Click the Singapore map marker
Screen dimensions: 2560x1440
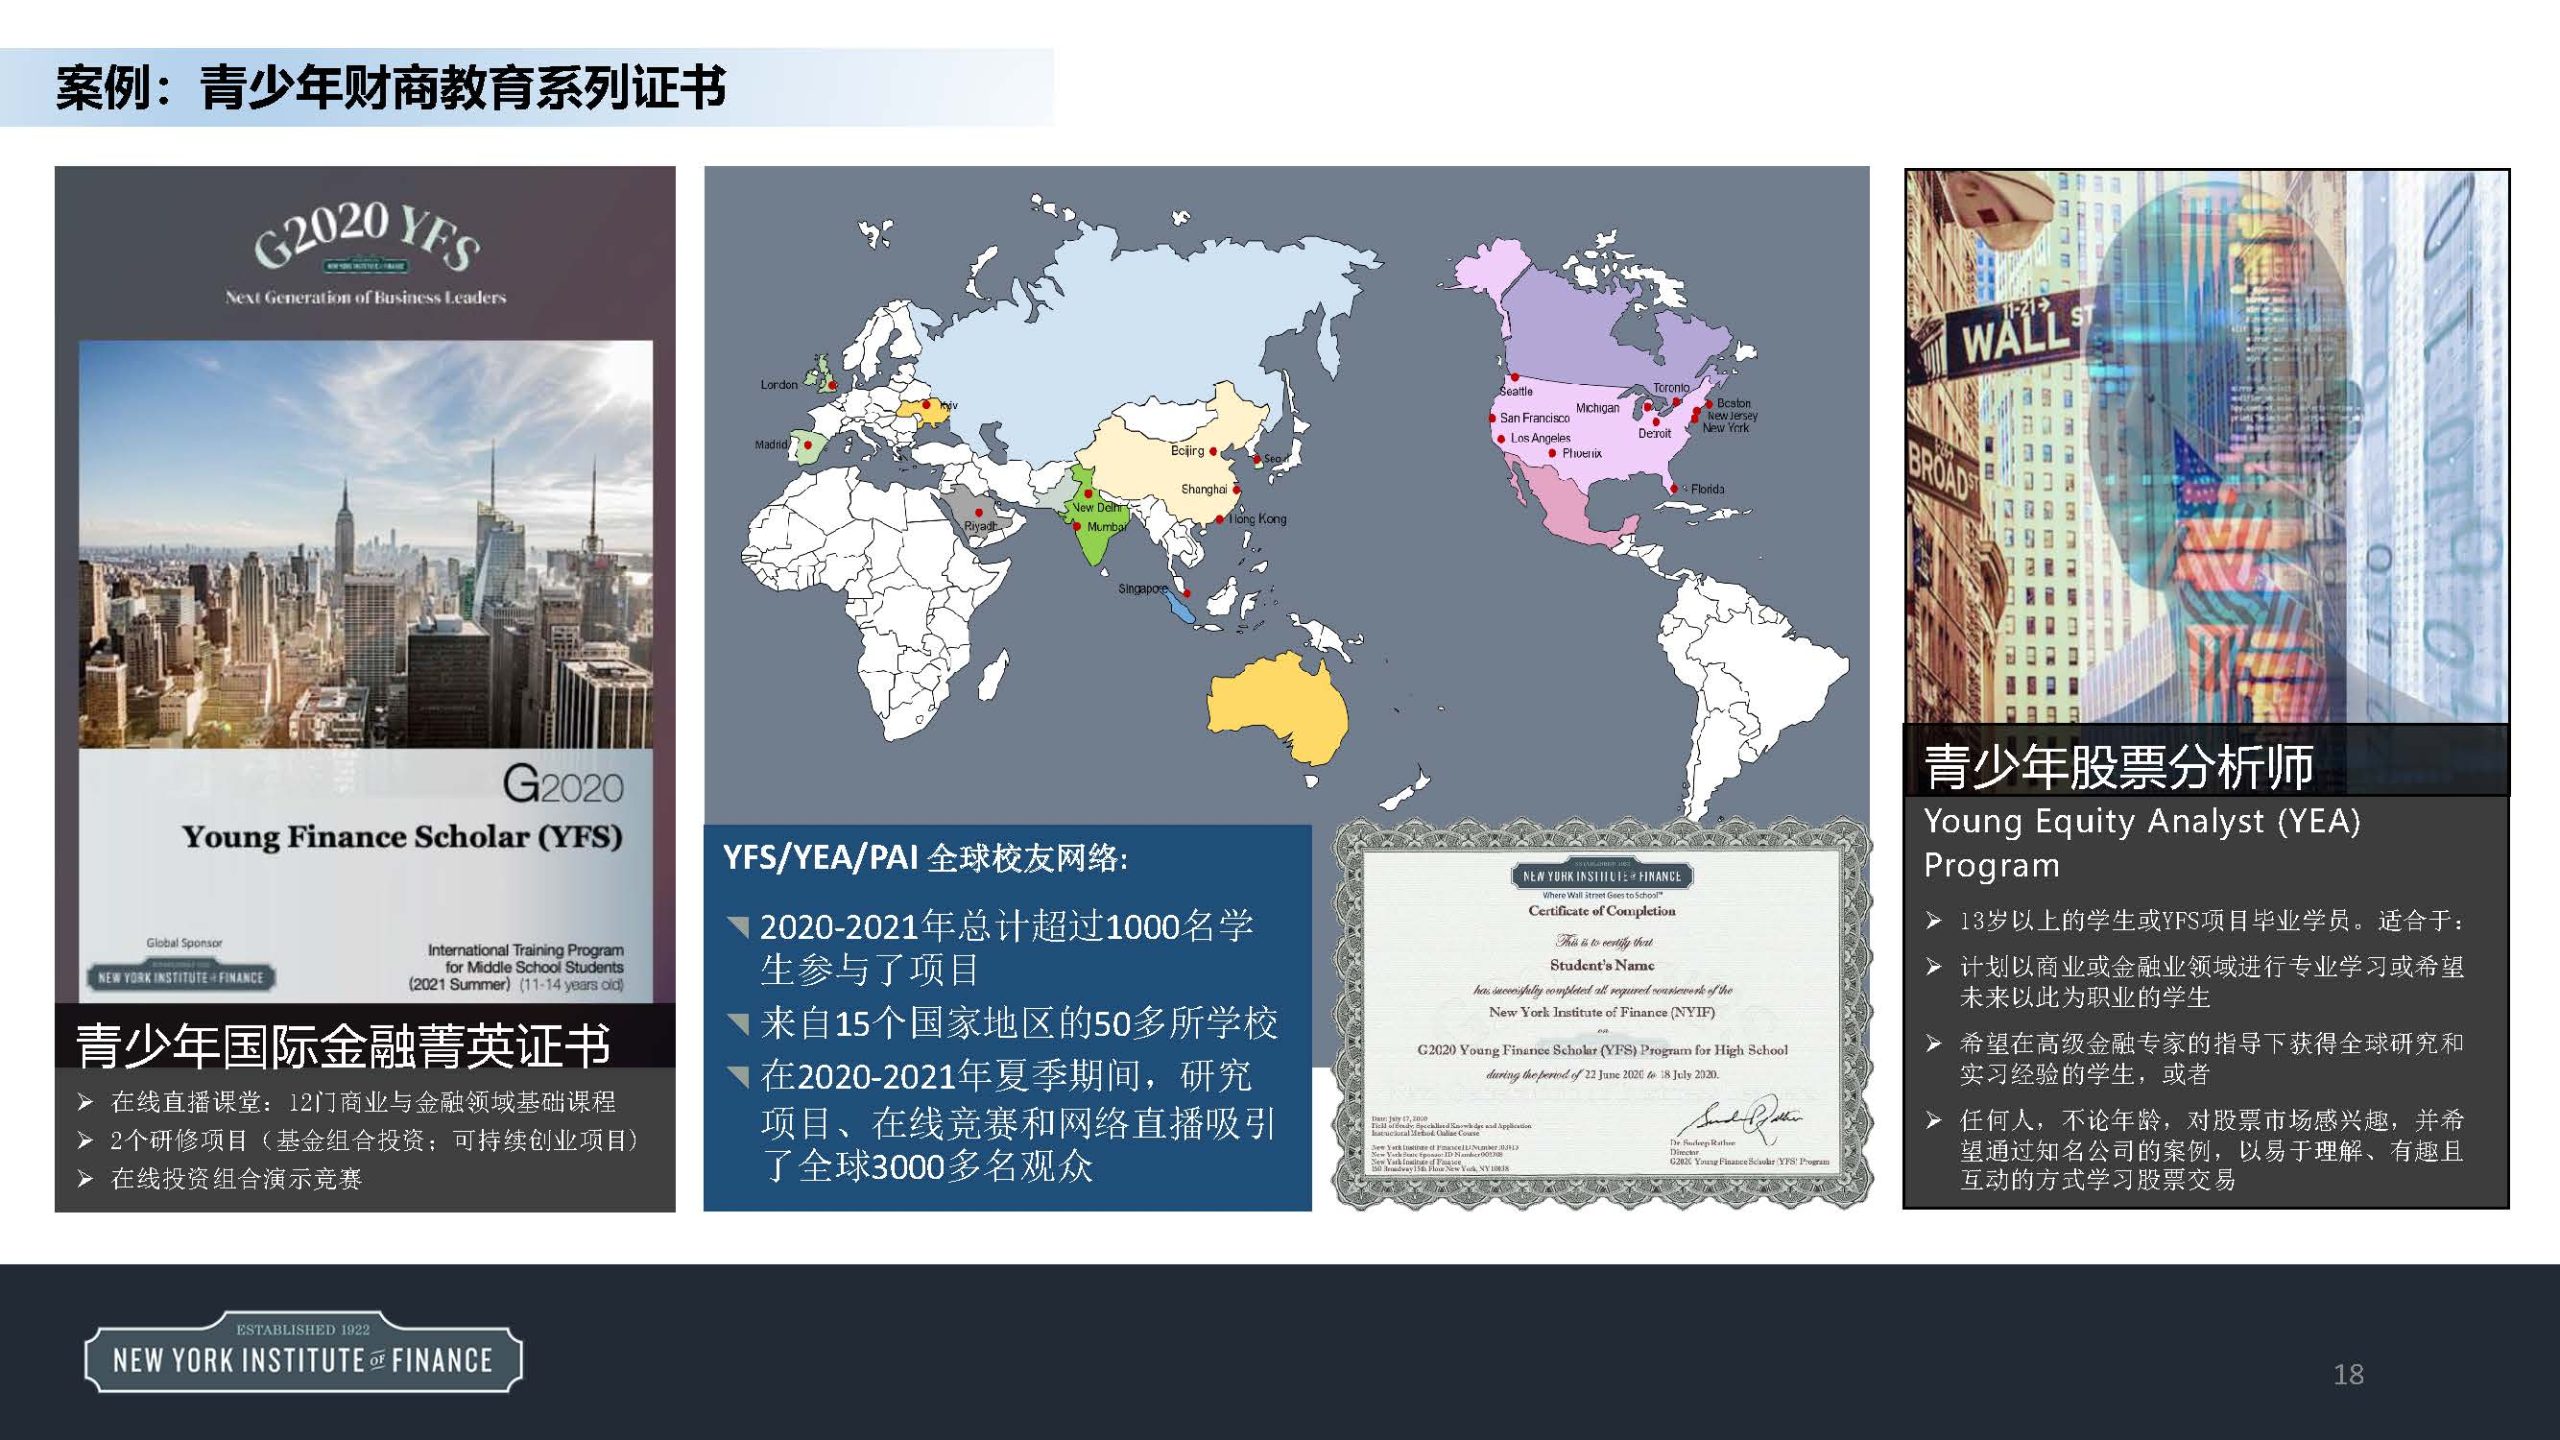(x=1187, y=593)
